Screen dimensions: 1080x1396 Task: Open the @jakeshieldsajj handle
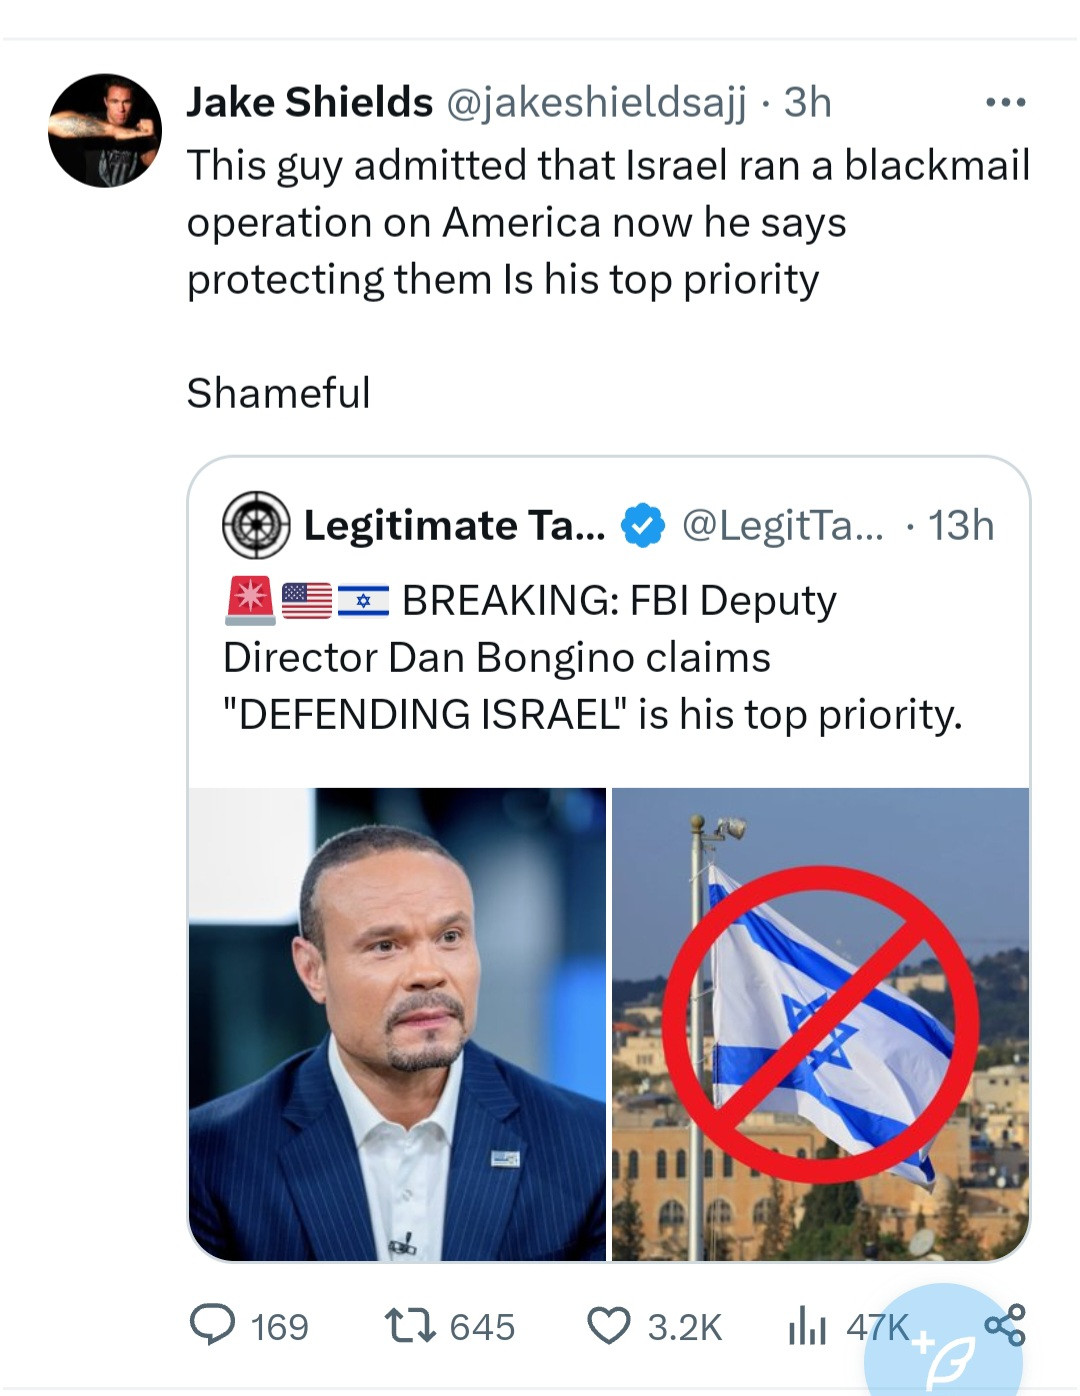pos(595,102)
